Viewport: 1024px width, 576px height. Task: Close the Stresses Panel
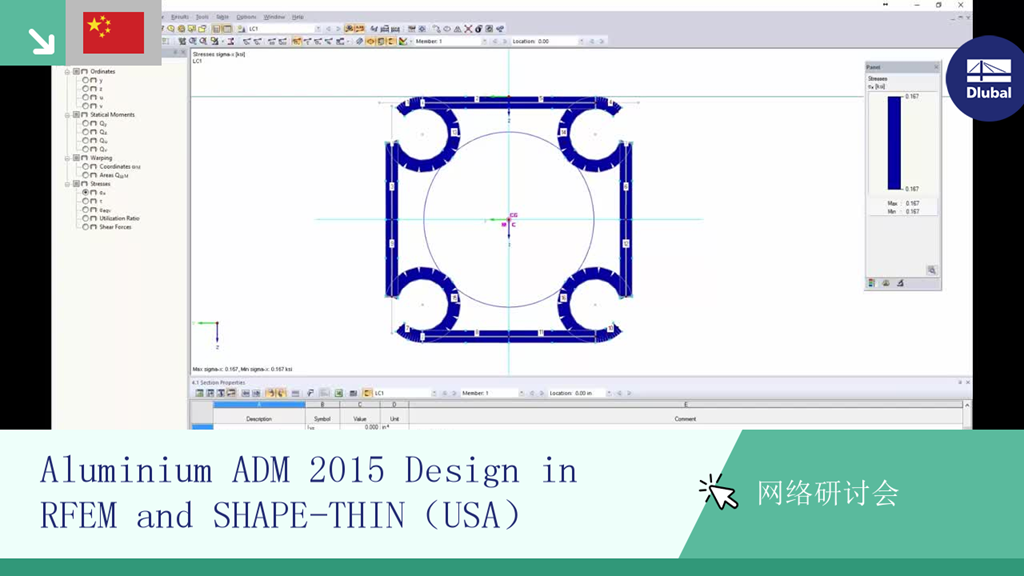[x=935, y=67]
